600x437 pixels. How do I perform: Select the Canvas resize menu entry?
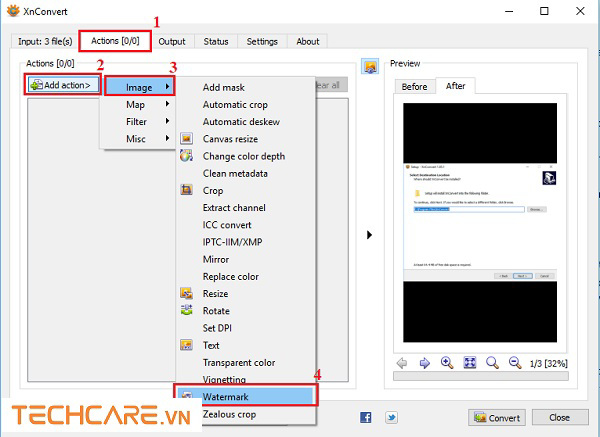[246, 139]
